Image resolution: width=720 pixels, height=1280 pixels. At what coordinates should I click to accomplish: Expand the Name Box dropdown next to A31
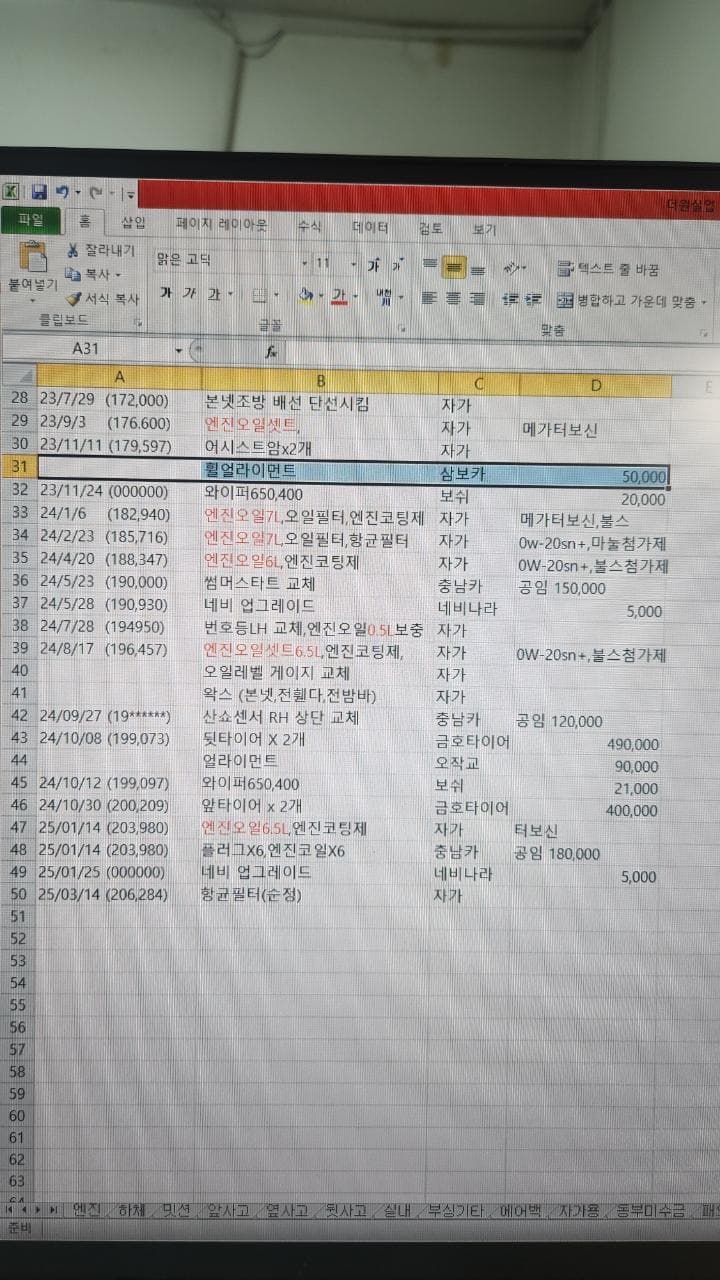(179, 350)
